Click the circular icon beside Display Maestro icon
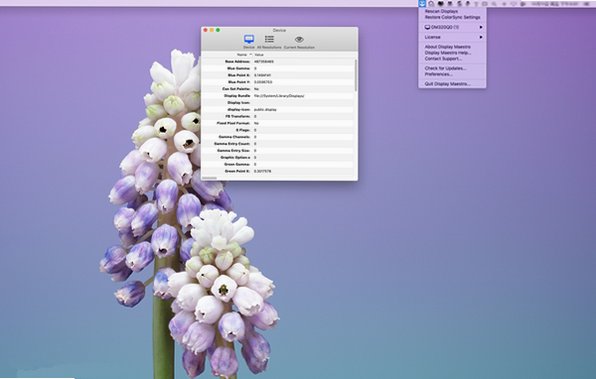Viewport: 596px width, 379px height. pyautogui.click(x=431, y=3)
